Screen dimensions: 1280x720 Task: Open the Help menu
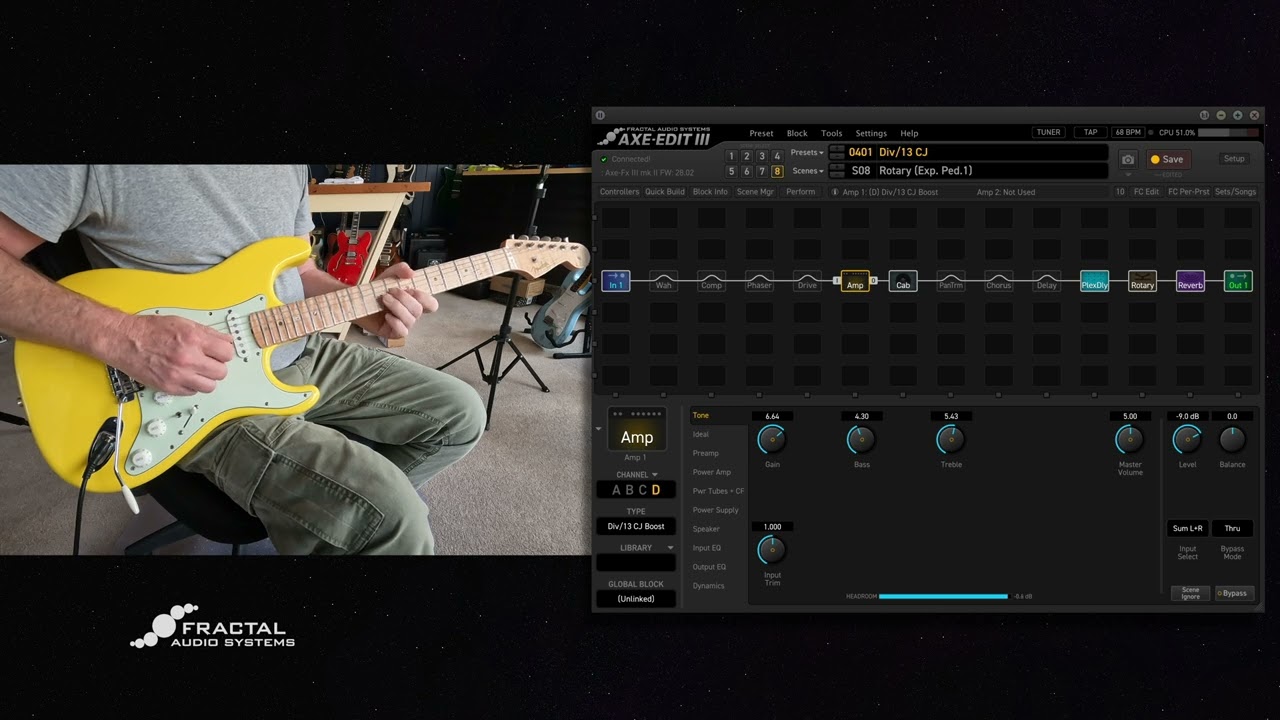909,133
